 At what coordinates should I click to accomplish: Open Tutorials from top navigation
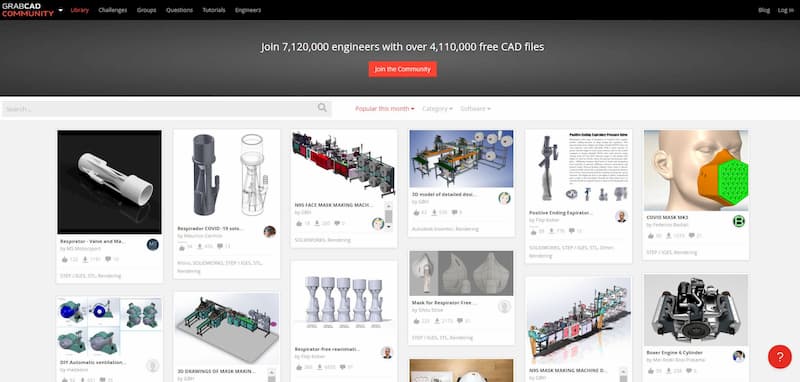(x=214, y=10)
